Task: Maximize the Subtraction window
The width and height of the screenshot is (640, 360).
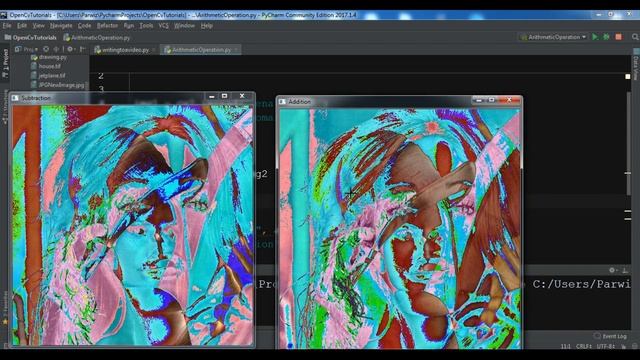Action: [224, 96]
